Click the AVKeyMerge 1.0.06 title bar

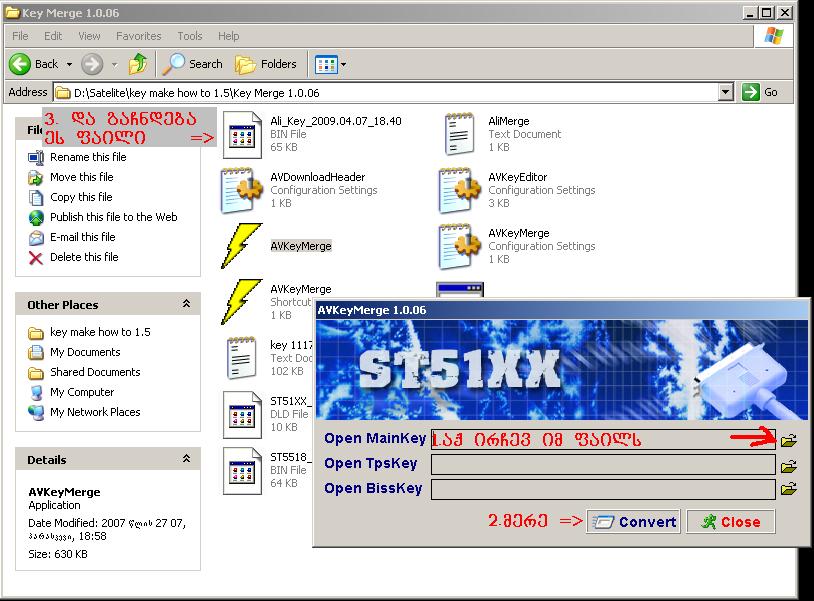point(562,310)
